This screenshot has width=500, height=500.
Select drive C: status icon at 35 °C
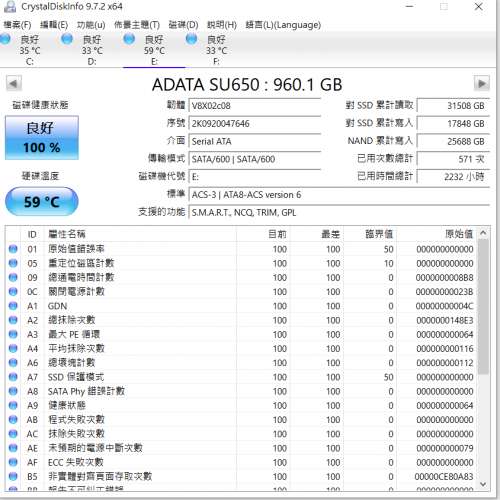click(x=5, y=39)
